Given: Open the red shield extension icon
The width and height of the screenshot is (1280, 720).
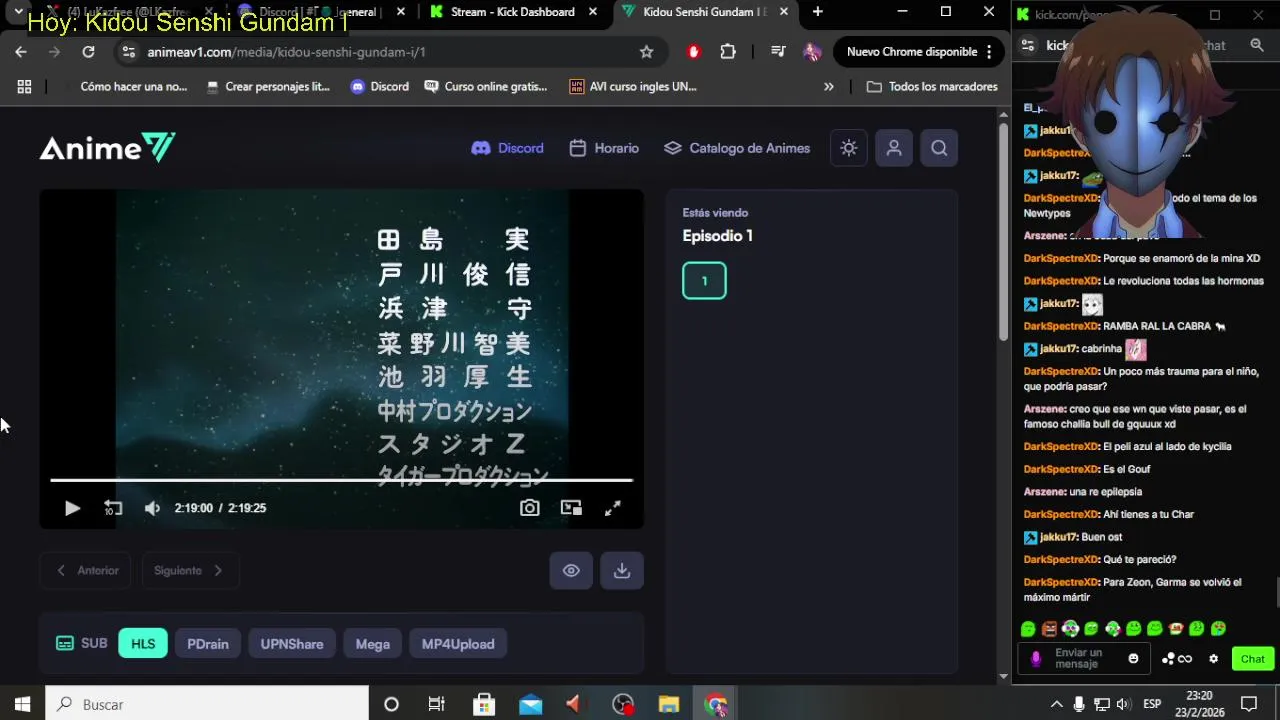Looking at the screenshot, I should 694,52.
